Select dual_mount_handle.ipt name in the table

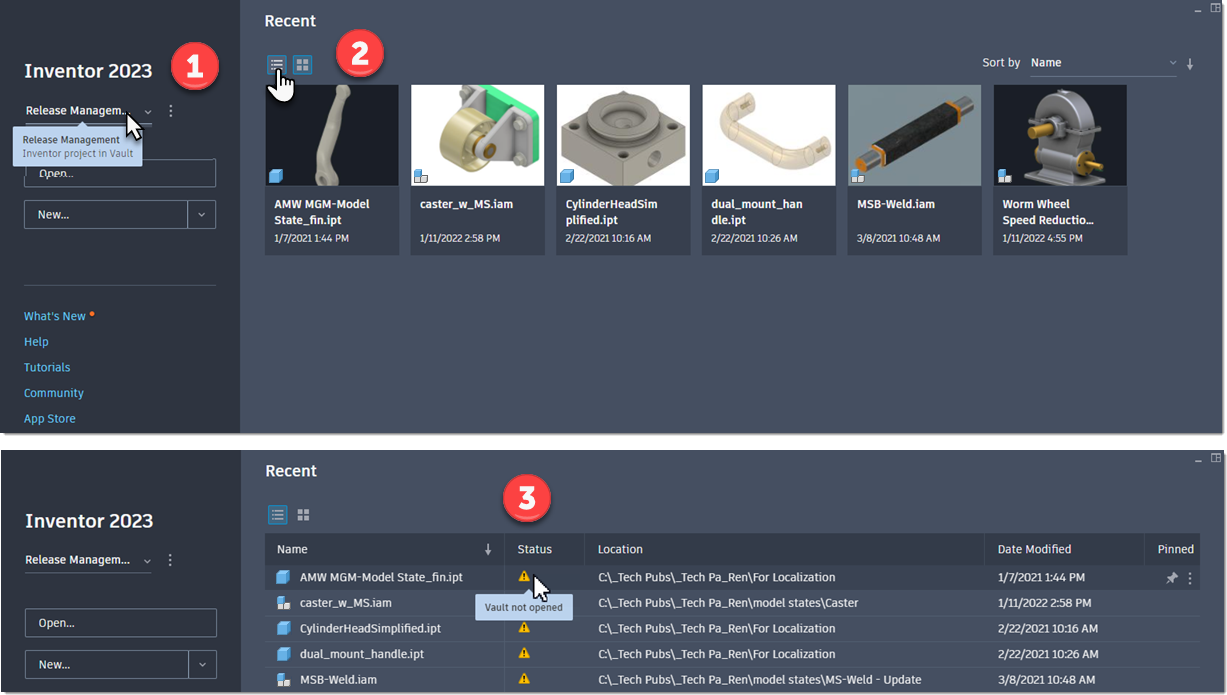point(362,654)
